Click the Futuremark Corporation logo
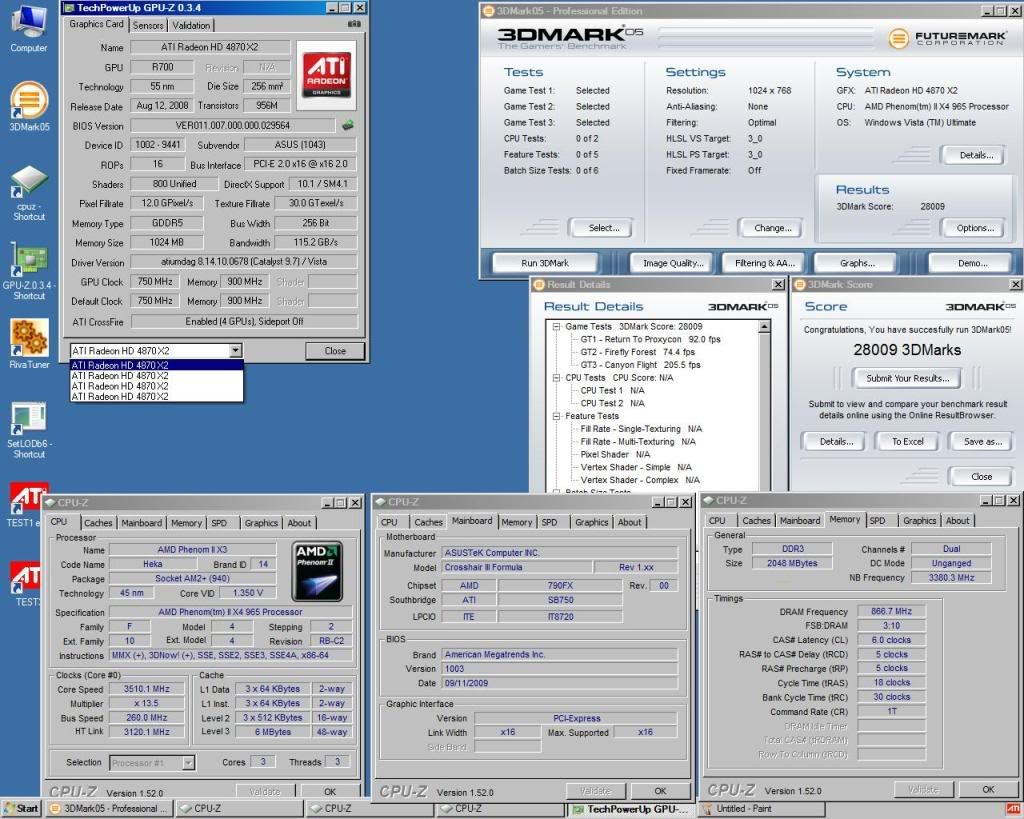The image size is (1024, 819). pyautogui.click(x=947, y=39)
